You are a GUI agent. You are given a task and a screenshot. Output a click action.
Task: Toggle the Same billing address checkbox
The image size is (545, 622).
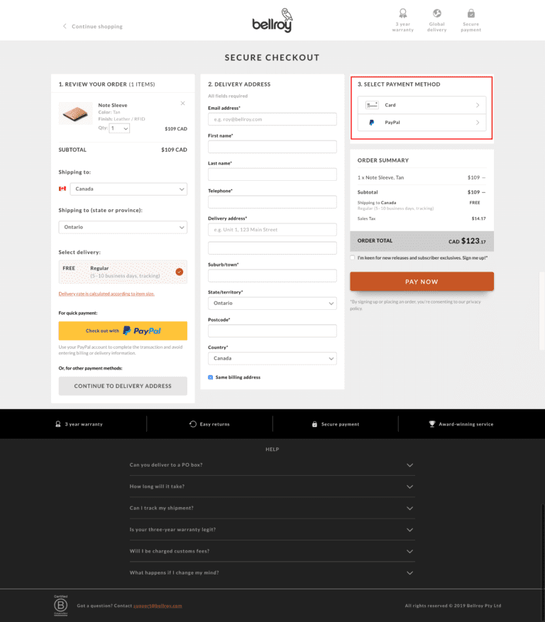pyautogui.click(x=211, y=377)
